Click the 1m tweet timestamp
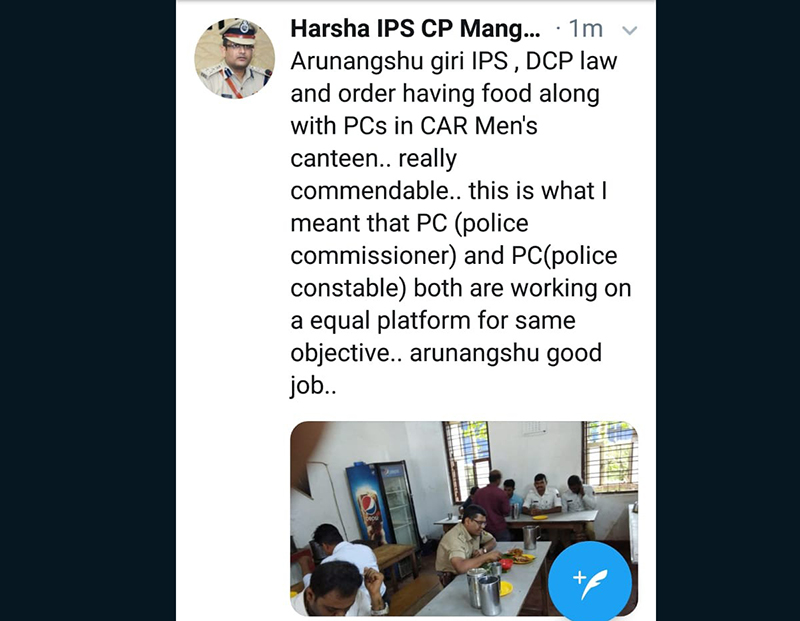Screen dimensions: 800x621 coord(586,31)
